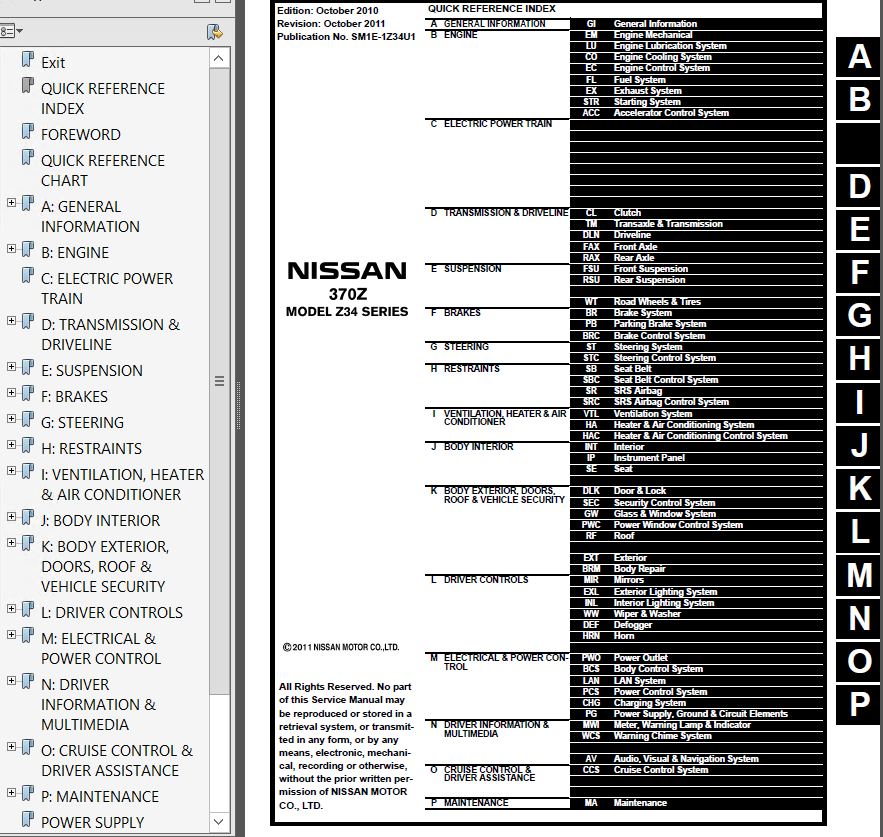Expand M: ELECTRICAL & POWER CONTROL bookmark
The image size is (883, 837).
pyautogui.click(x=11, y=634)
